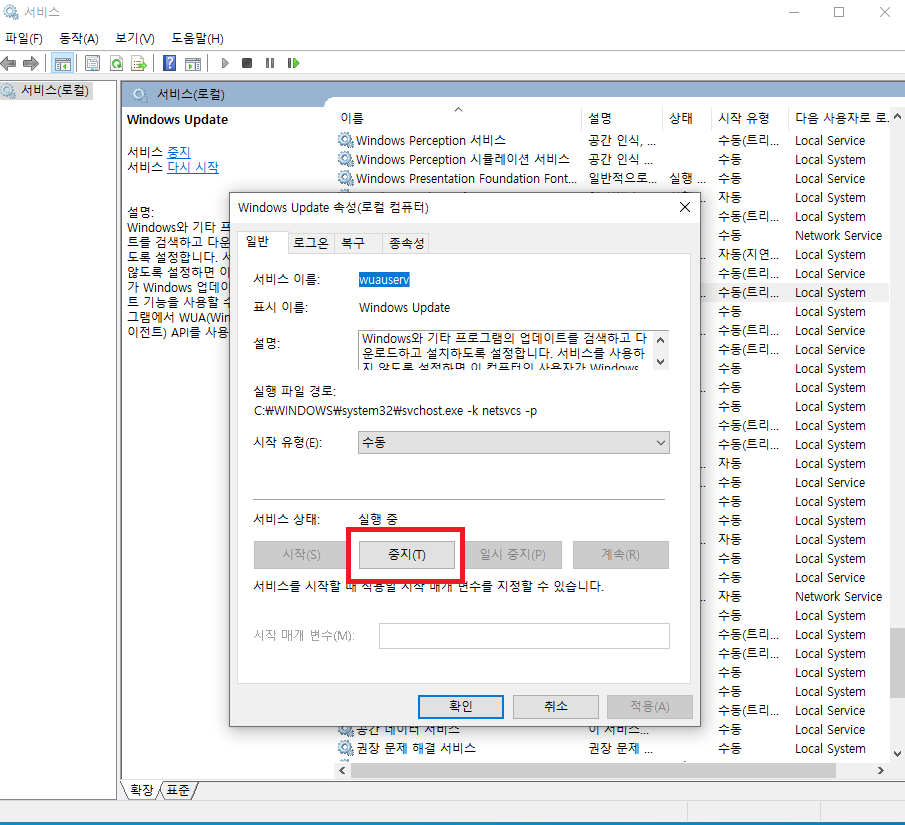
Task: Go back with the toolbar Back arrow
Action: coord(8,63)
